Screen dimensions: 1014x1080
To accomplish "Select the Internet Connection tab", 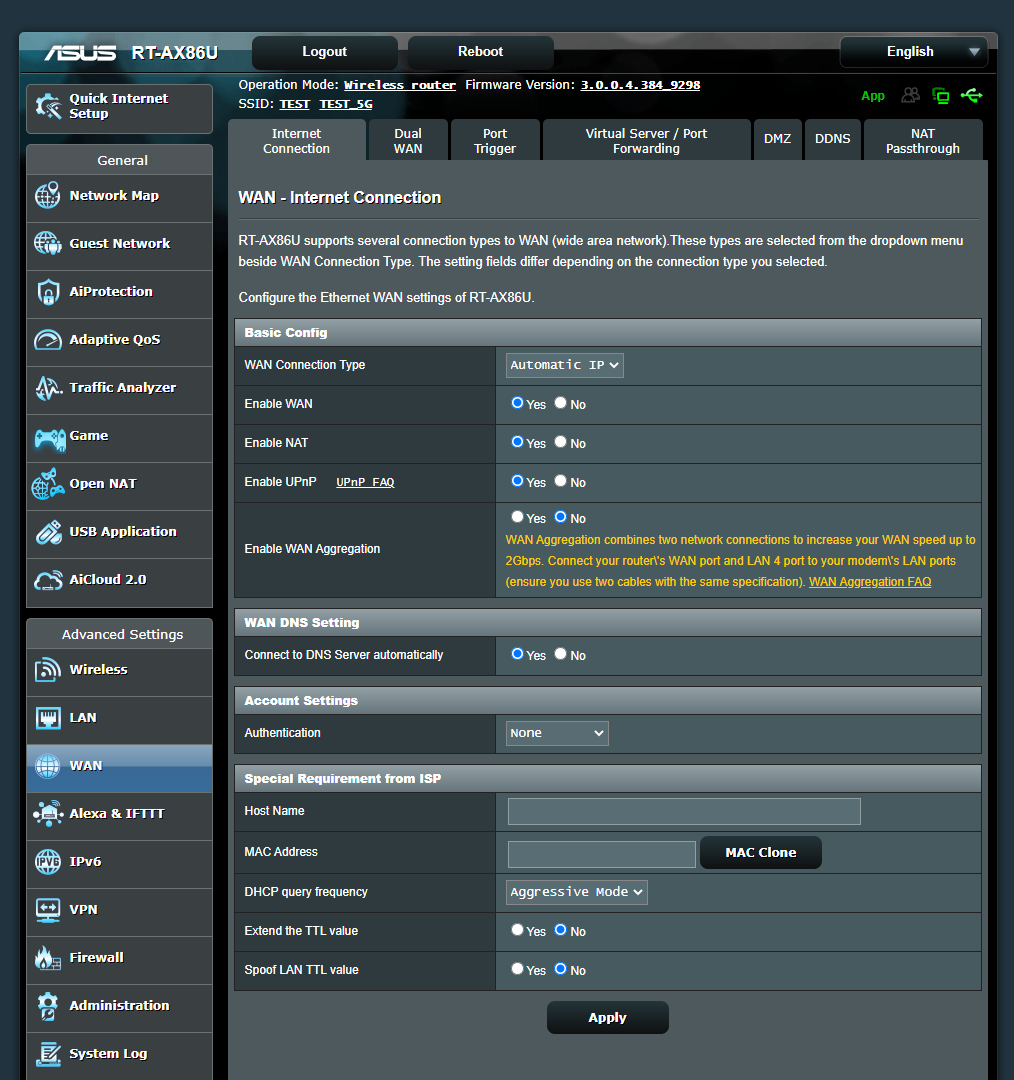I will click(x=296, y=141).
